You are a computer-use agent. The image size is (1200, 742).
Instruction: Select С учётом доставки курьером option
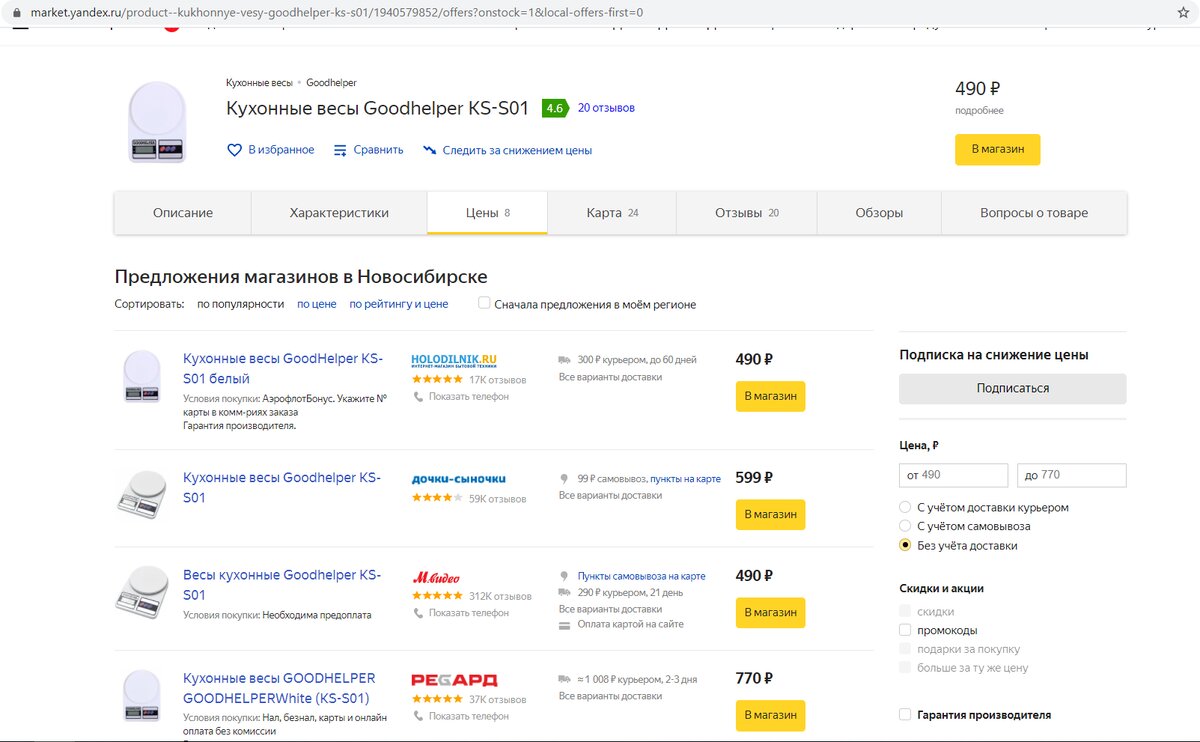pos(905,508)
